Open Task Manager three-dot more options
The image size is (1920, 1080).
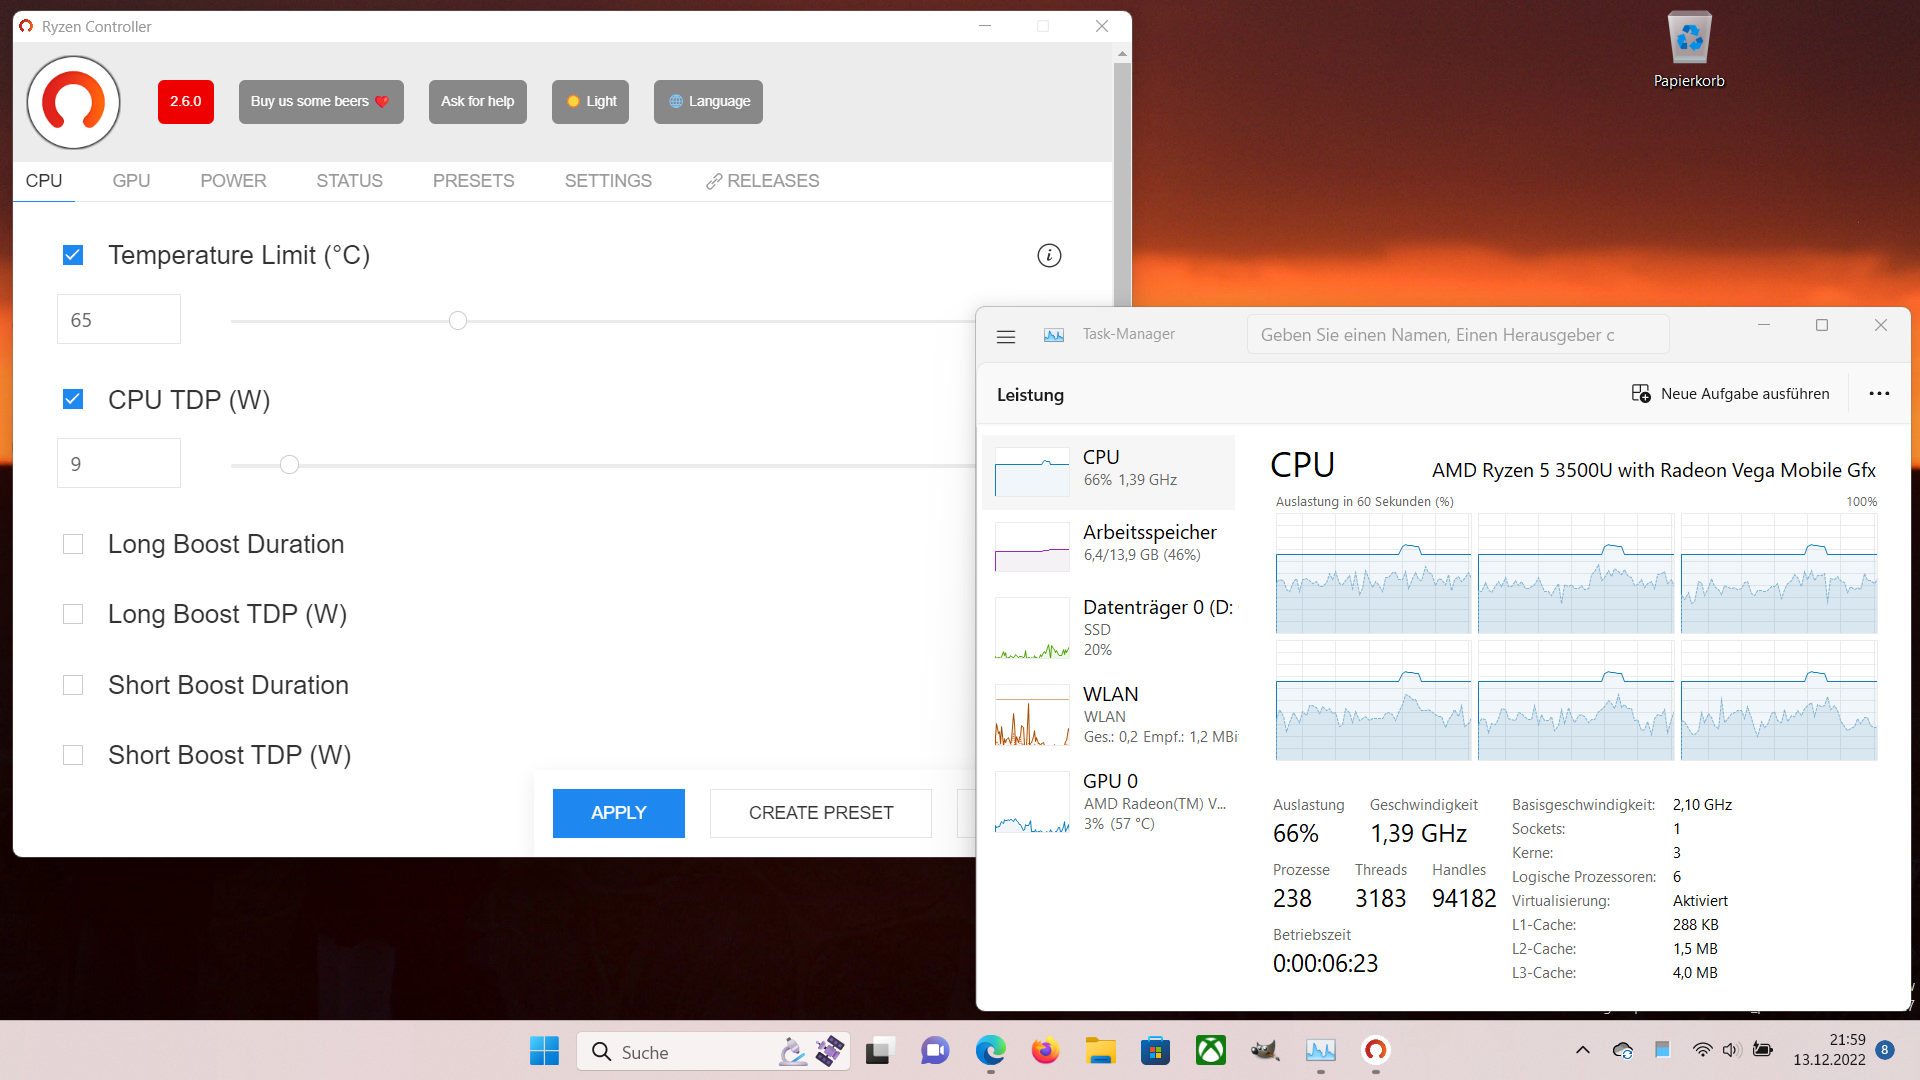pyautogui.click(x=1879, y=394)
